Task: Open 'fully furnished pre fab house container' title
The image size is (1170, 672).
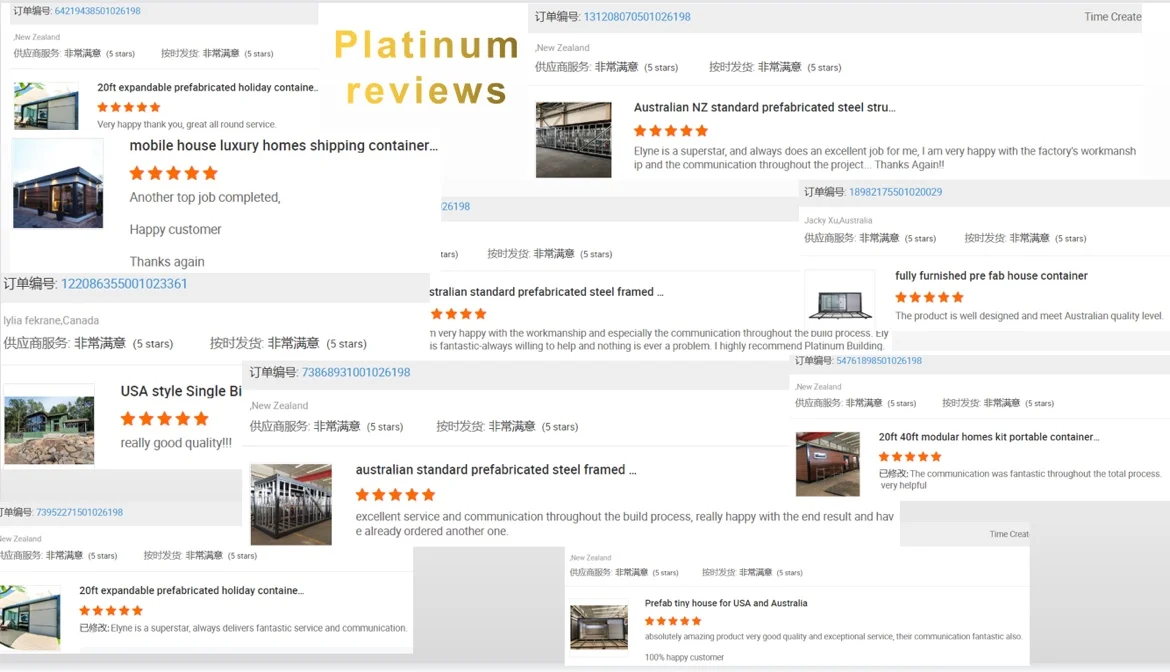Action: (991, 276)
